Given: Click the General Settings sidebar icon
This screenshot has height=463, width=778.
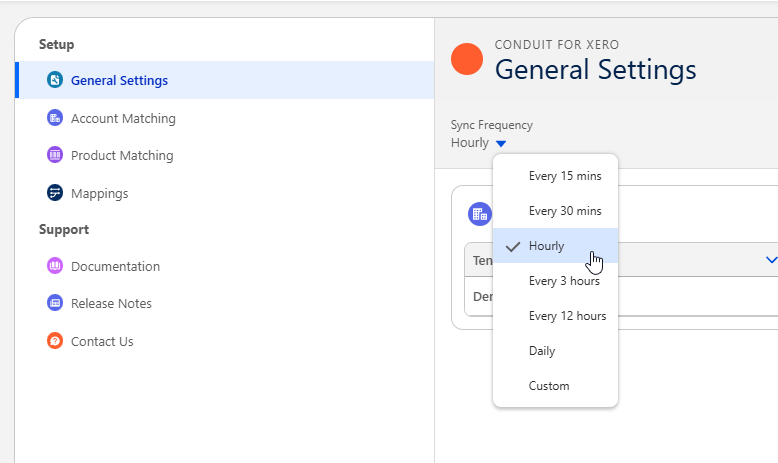Looking at the screenshot, I should (55, 80).
